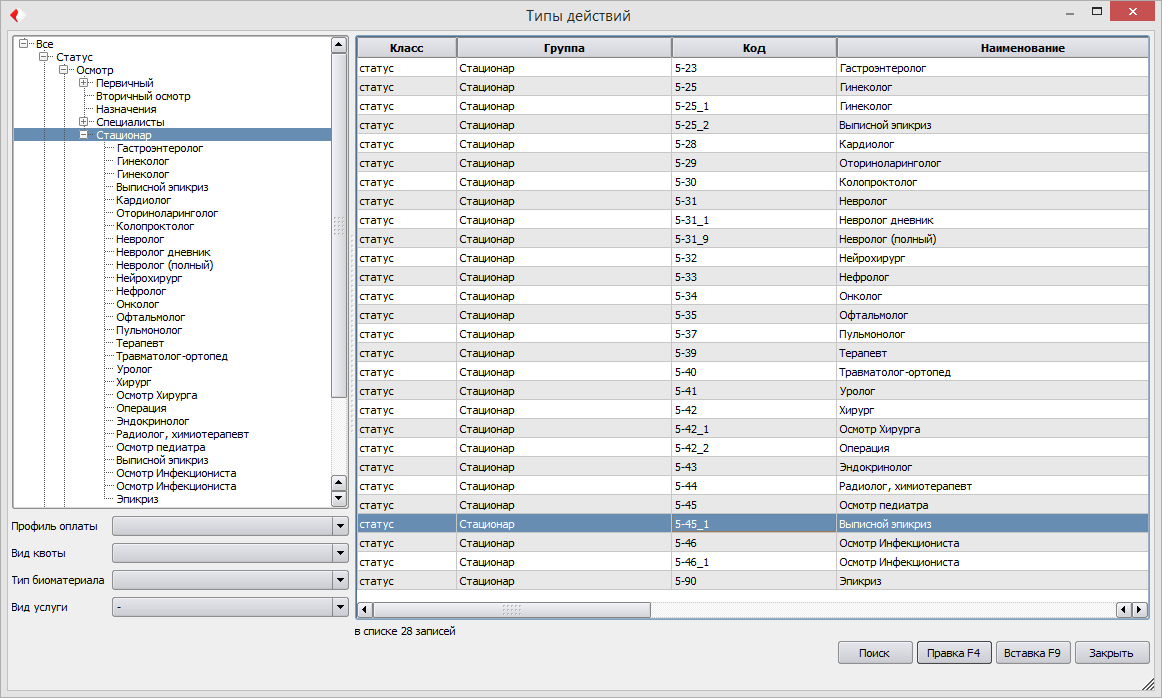Click the Правка F4 button
Viewport: 1162px width, 698px height.
[x=954, y=653]
